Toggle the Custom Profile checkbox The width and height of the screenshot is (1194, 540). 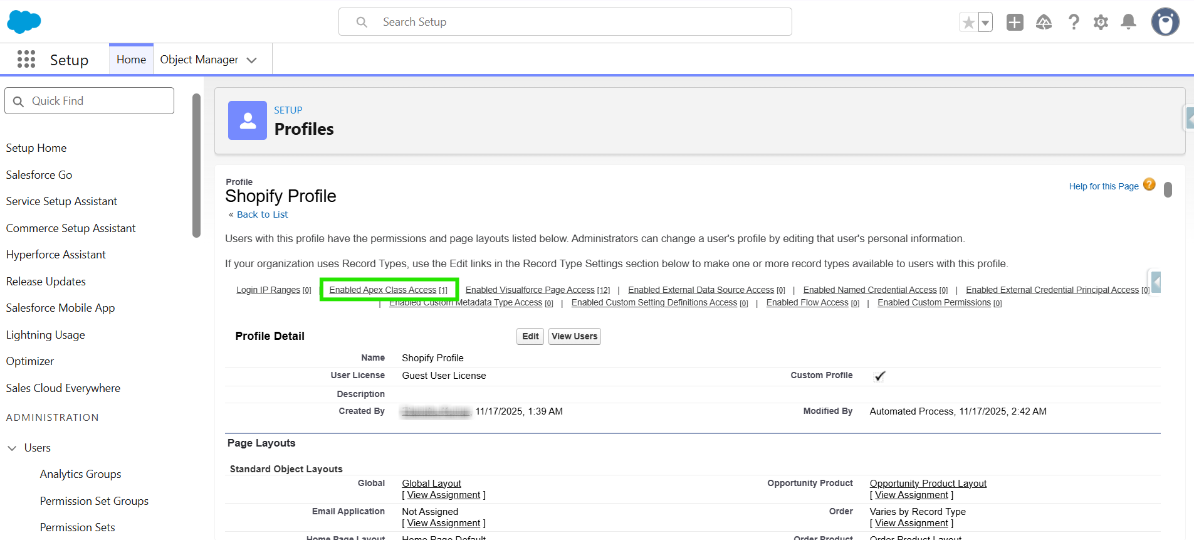(880, 376)
